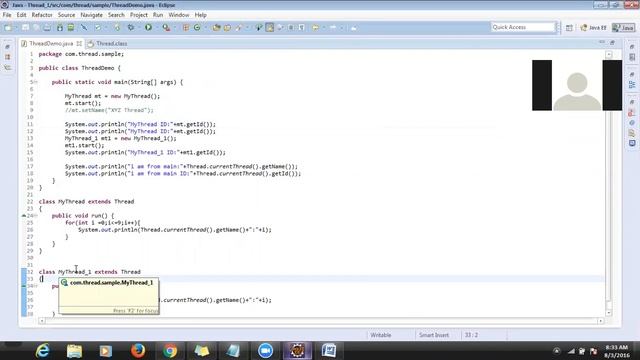The image size is (640, 360).
Task: Click the New Java Package icon
Action: click(186, 28)
